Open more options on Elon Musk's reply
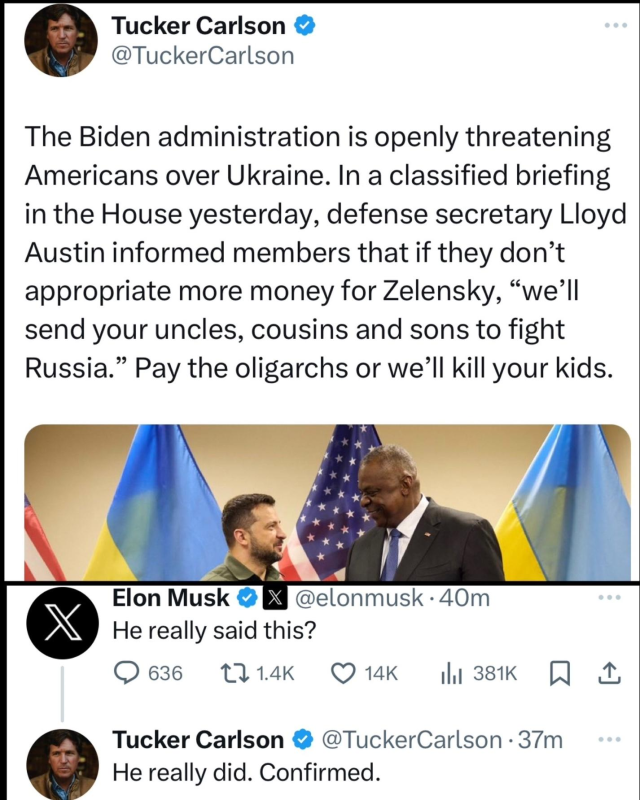This screenshot has height=800, width=640. 608,598
